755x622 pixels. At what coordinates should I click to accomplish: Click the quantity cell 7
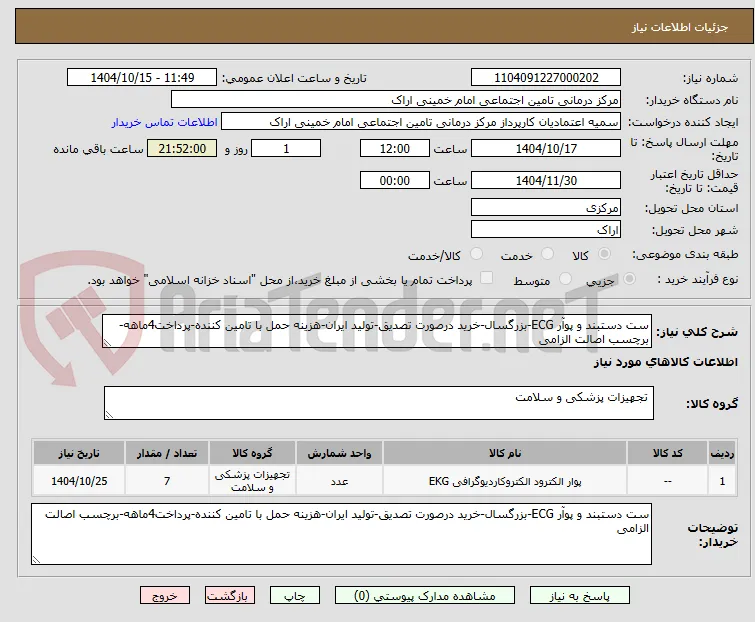[x=167, y=481]
